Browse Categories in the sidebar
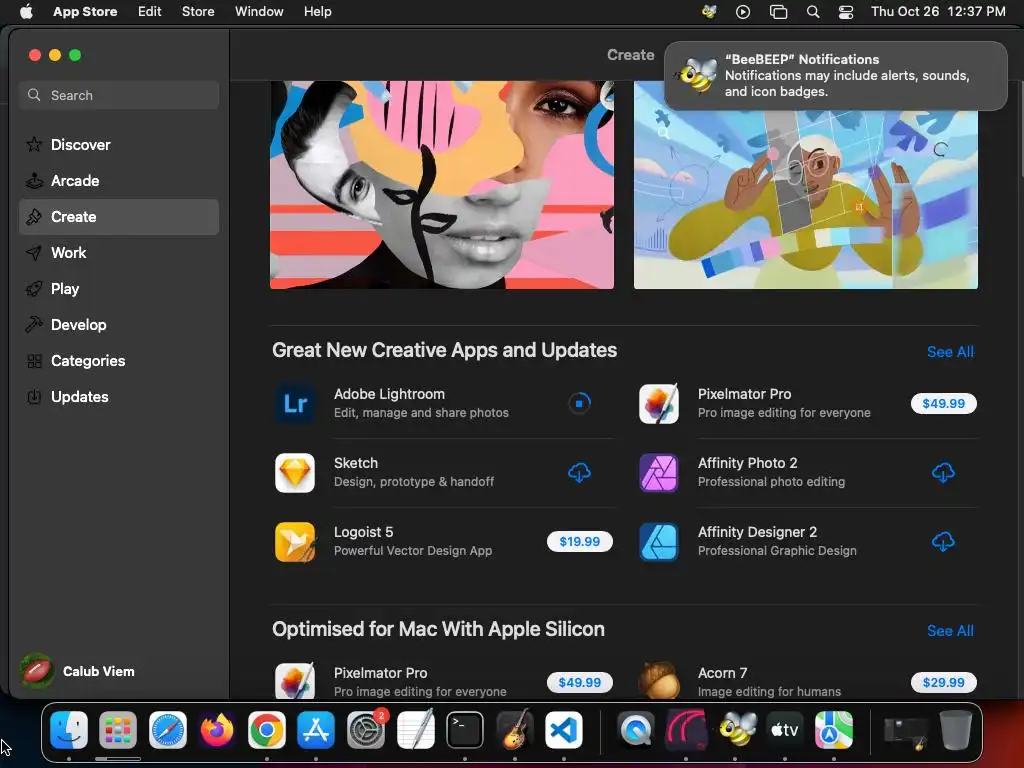The height and width of the screenshot is (768, 1024). click(x=119, y=360)
